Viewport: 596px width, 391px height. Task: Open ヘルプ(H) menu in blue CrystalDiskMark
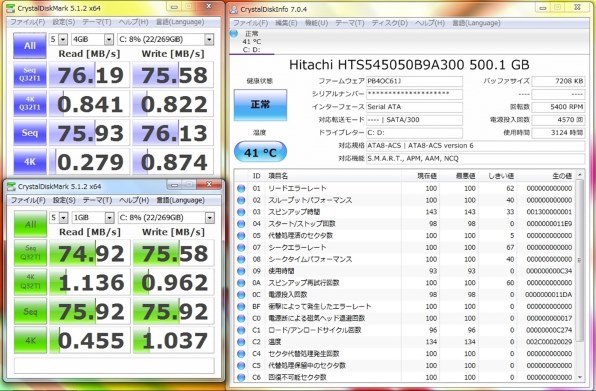click(133, 22)
